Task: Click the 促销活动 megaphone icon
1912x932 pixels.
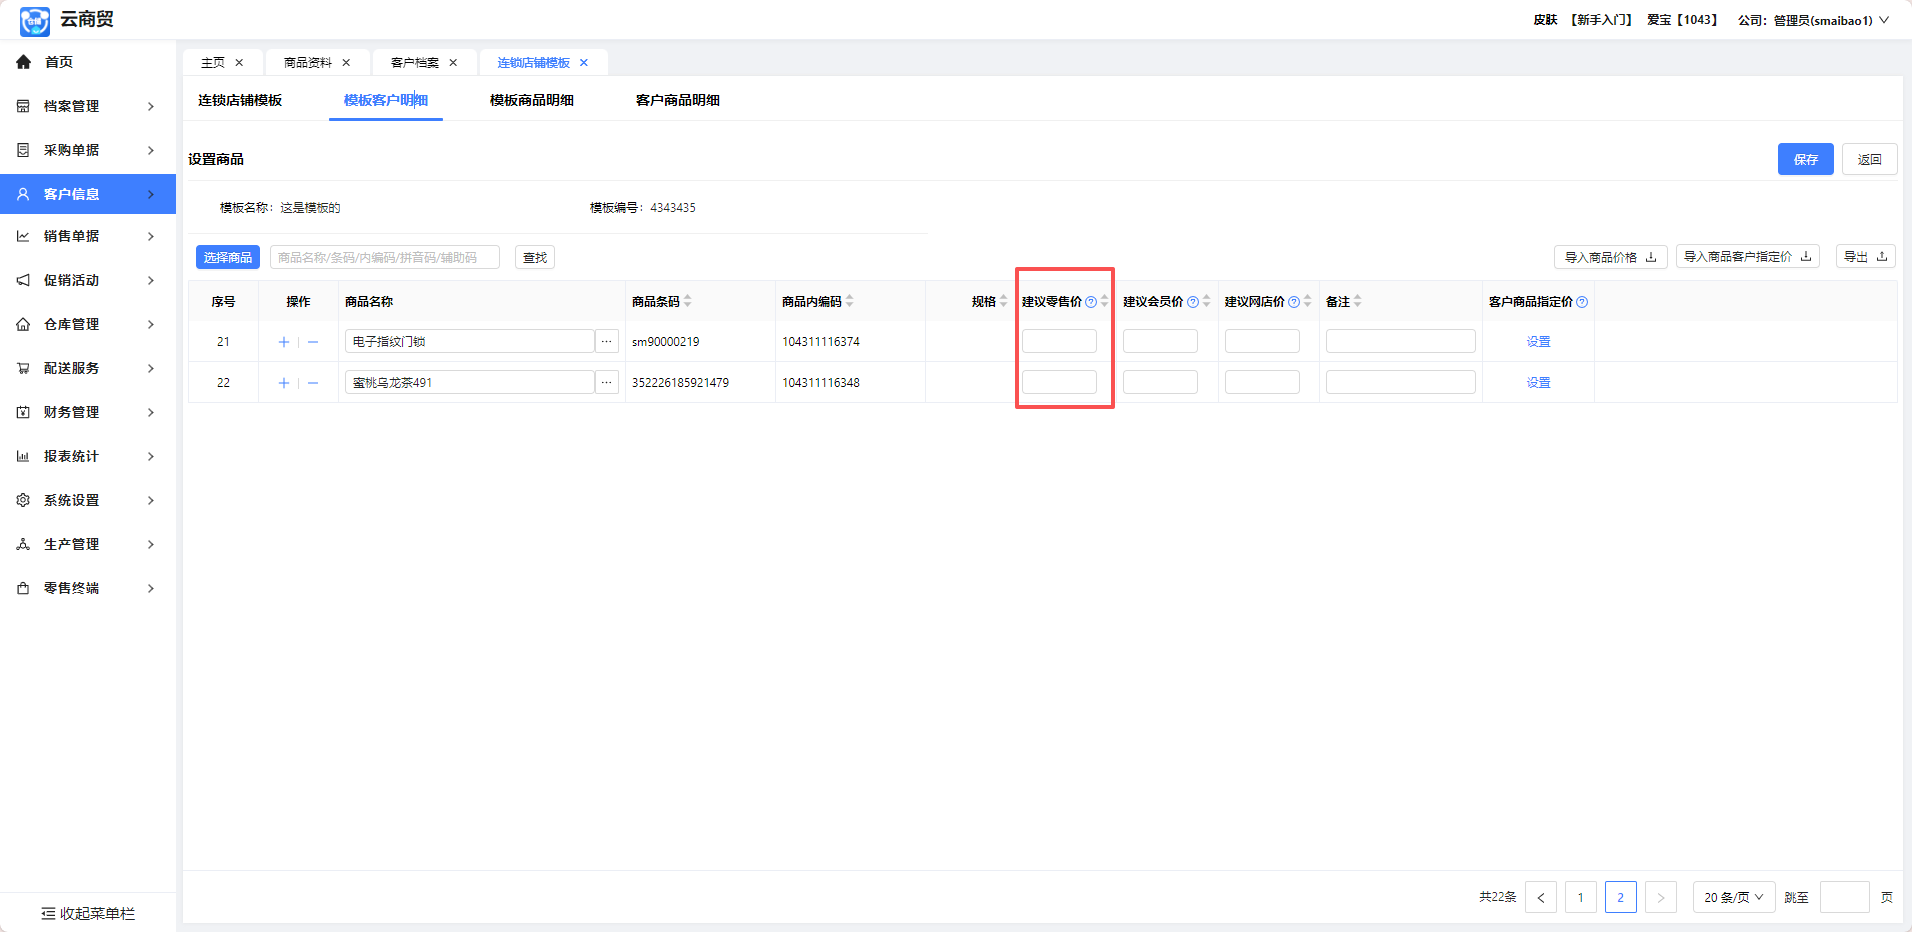Action: [x=23, y=280]
